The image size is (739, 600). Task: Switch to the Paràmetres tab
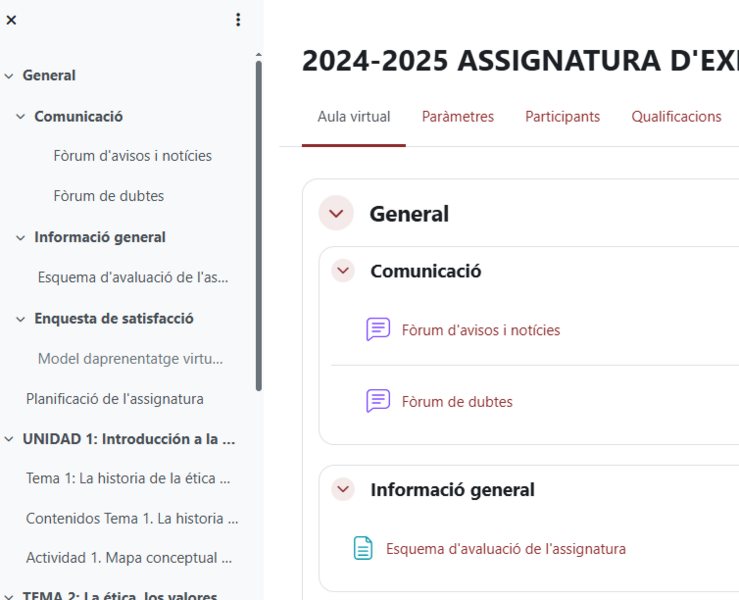[x=458, y=117]
